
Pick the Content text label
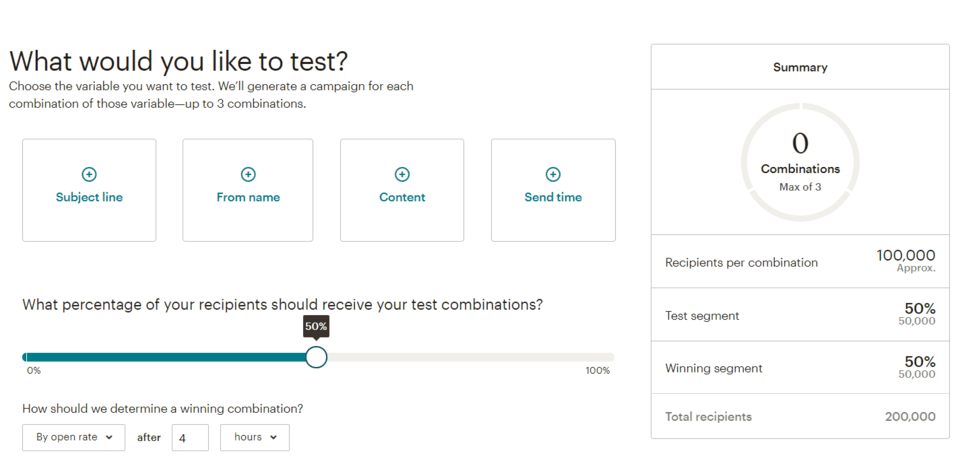click(x=402, y=198)
